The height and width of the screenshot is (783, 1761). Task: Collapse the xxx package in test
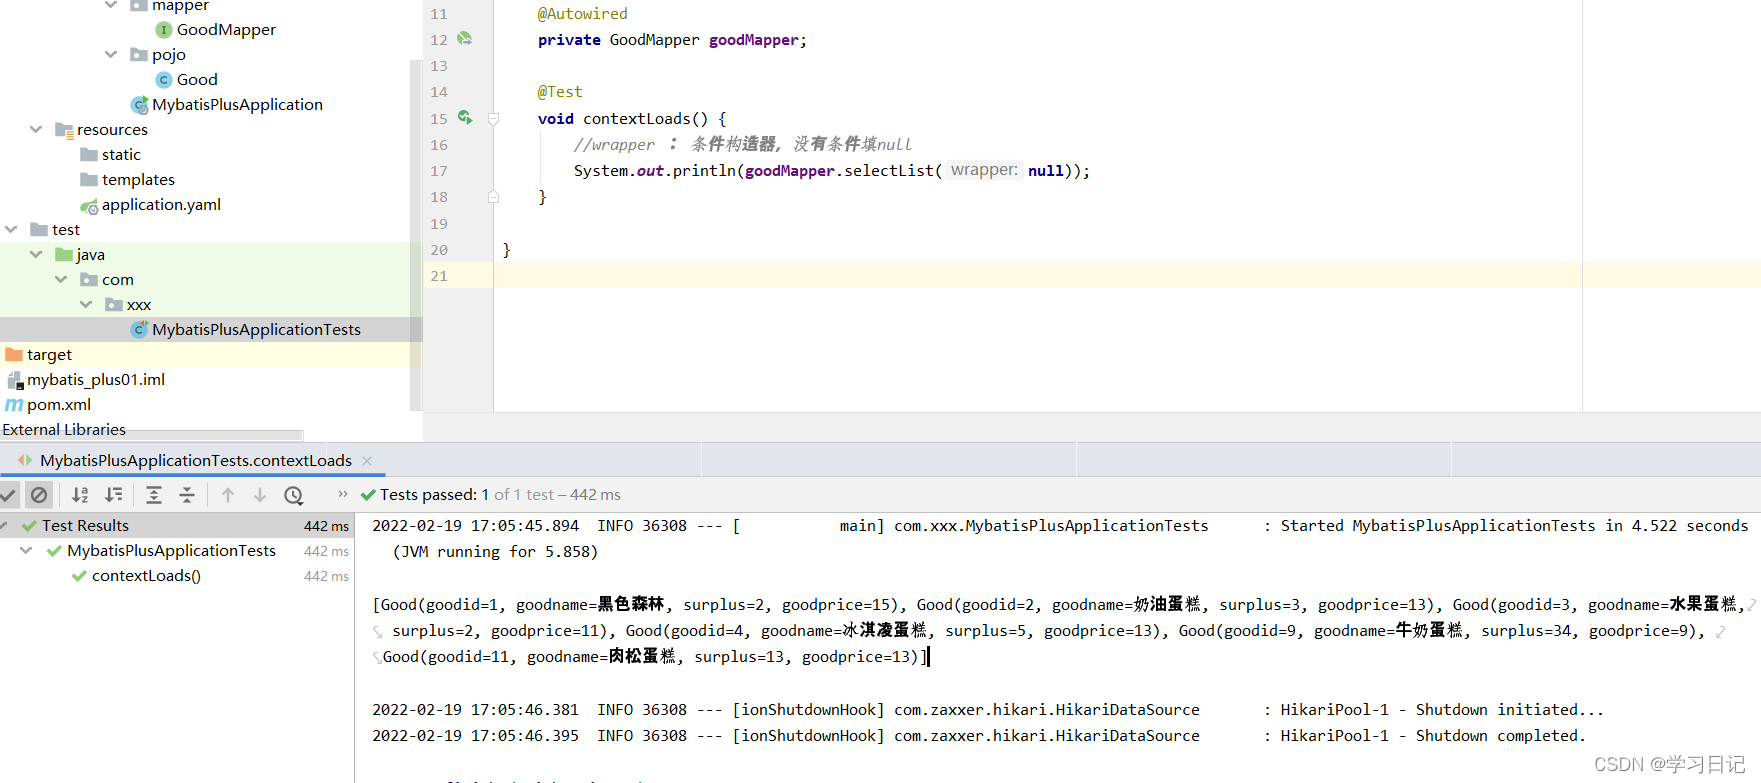click(x=86, y=304)
